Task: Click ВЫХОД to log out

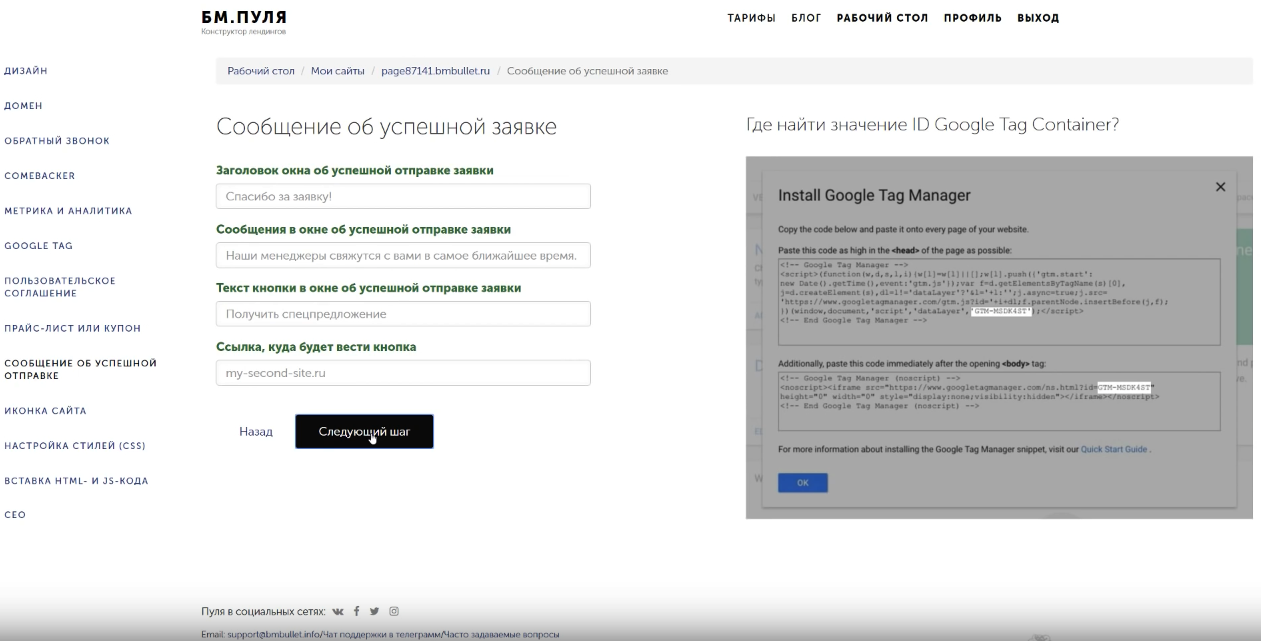Action: 1038,18
